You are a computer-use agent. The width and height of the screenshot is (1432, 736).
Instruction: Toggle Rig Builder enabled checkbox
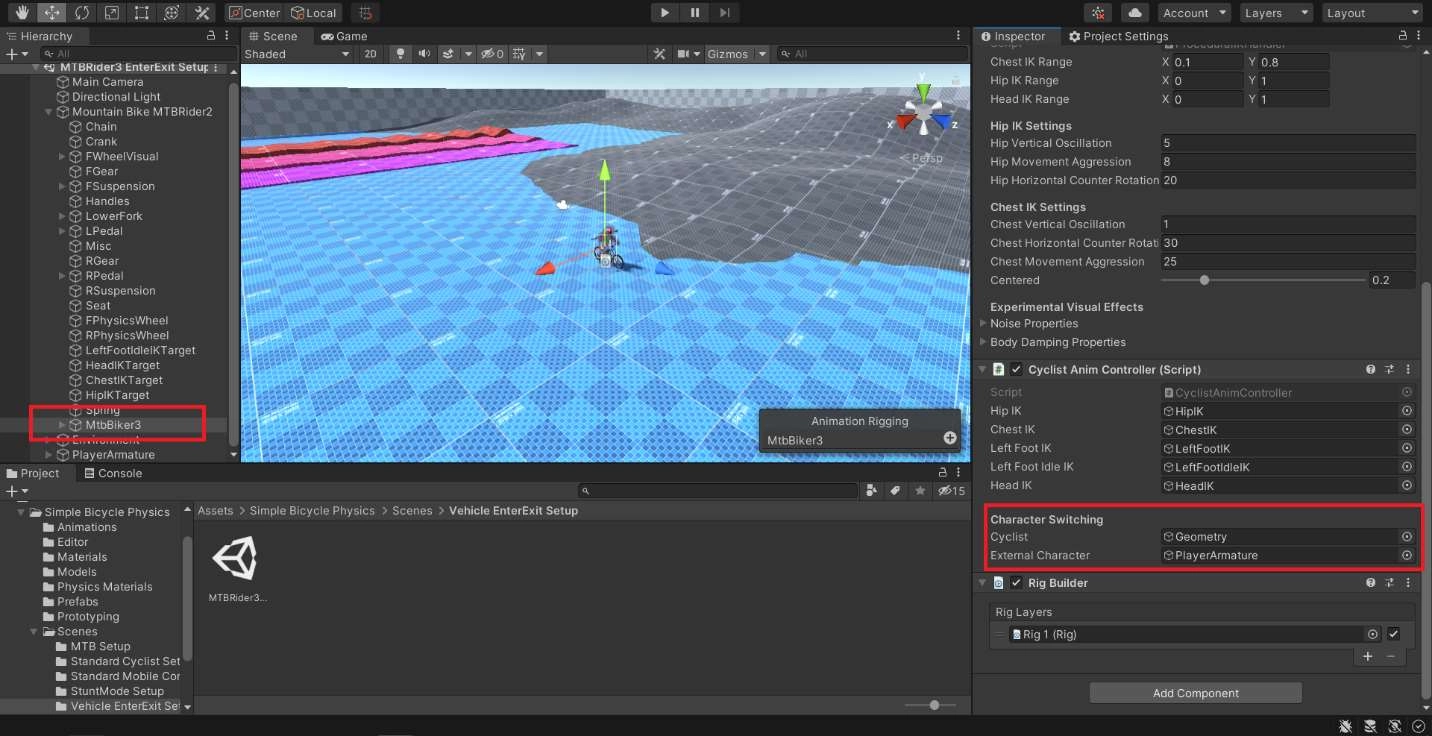1016,583
